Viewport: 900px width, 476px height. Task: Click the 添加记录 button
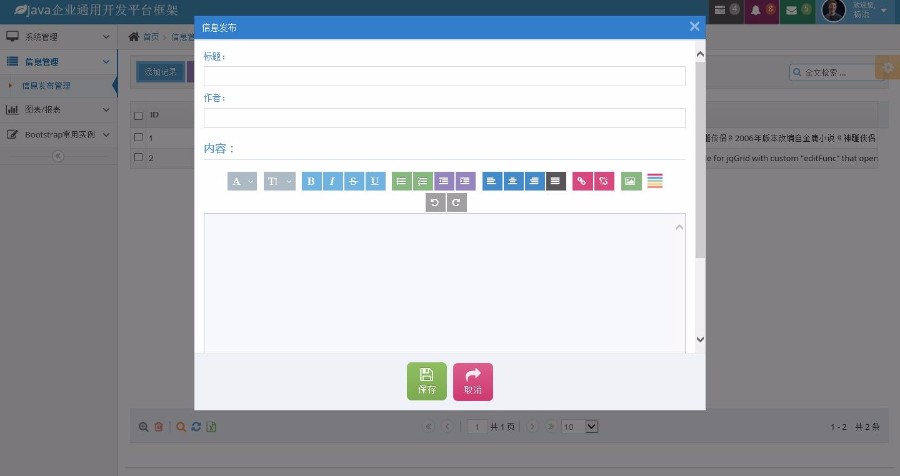coord(160,72)
